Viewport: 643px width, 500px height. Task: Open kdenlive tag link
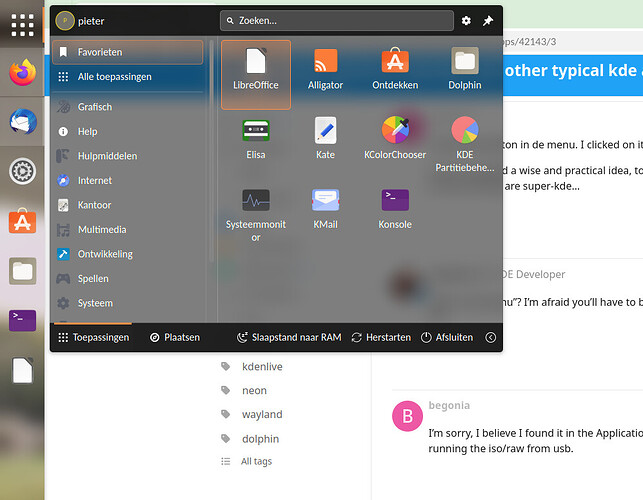pyautogui.click(x=262, y=367)
